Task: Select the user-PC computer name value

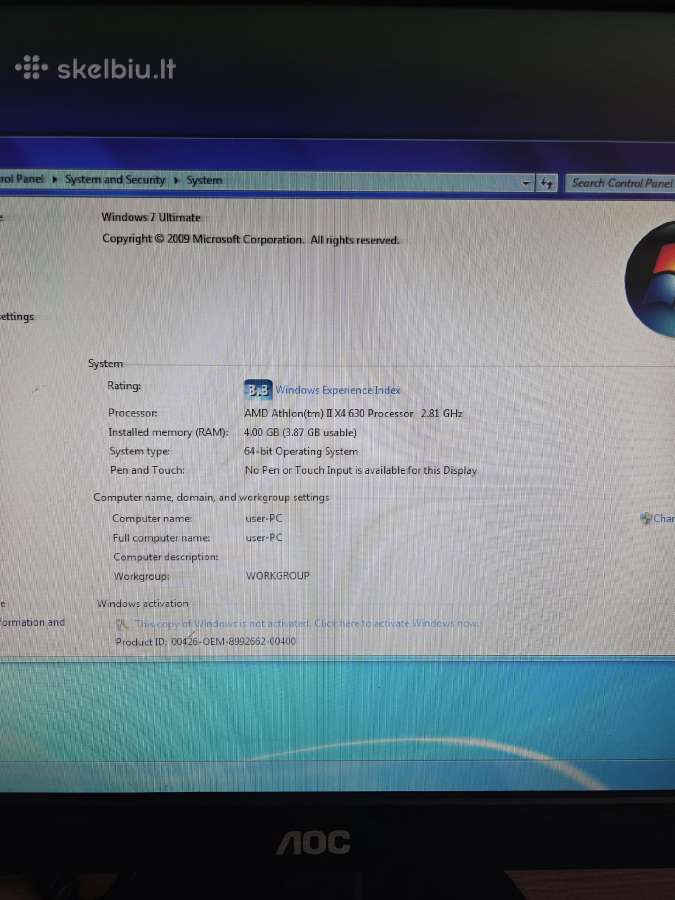Action: [264, 518]
